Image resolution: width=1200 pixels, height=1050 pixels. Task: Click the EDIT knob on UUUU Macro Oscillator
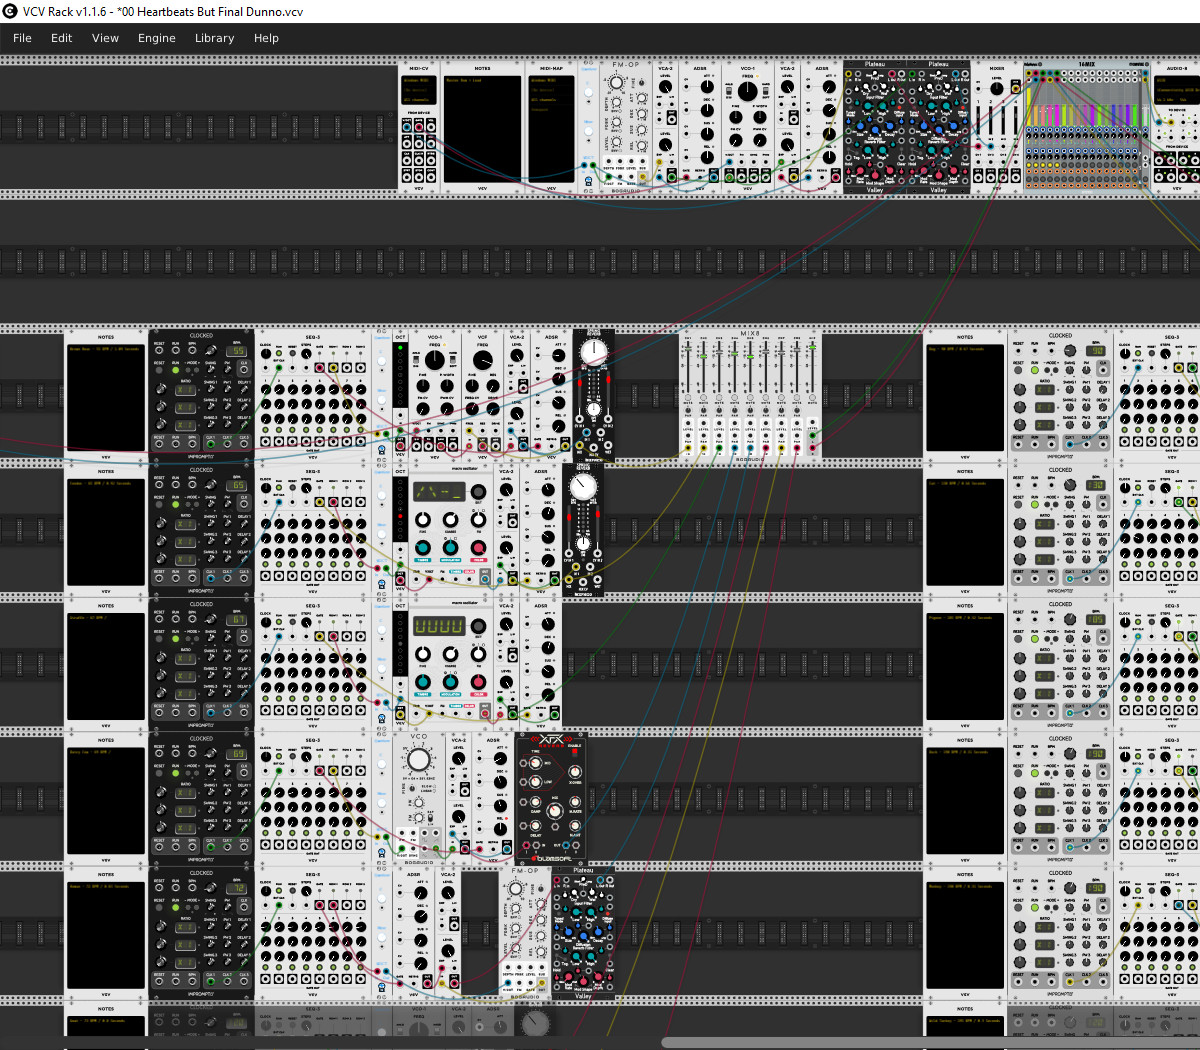click(478, 626)
